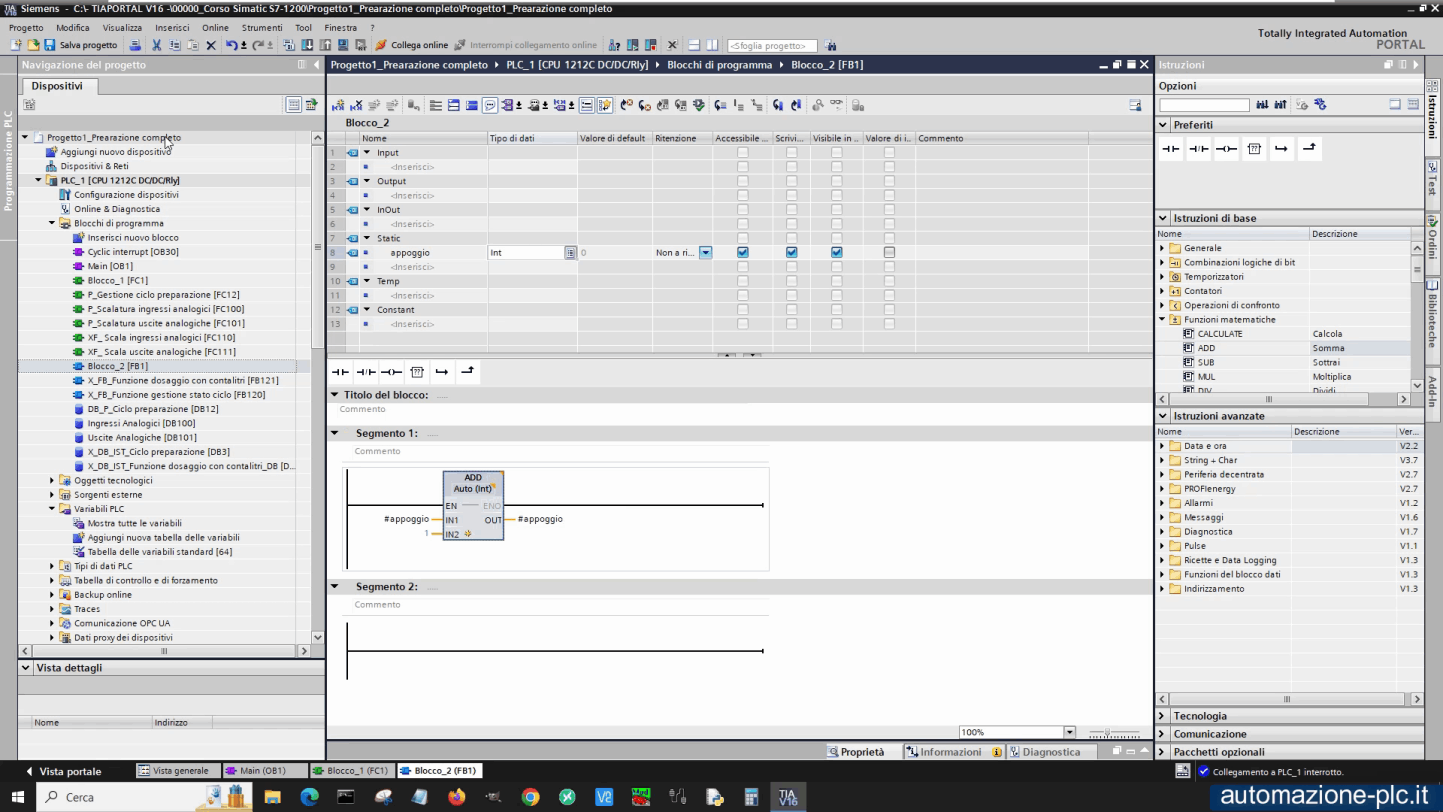The image size is (1443, 812).
Task: Click the coil icon in Preferiti panel
Action: [1226, 149]
